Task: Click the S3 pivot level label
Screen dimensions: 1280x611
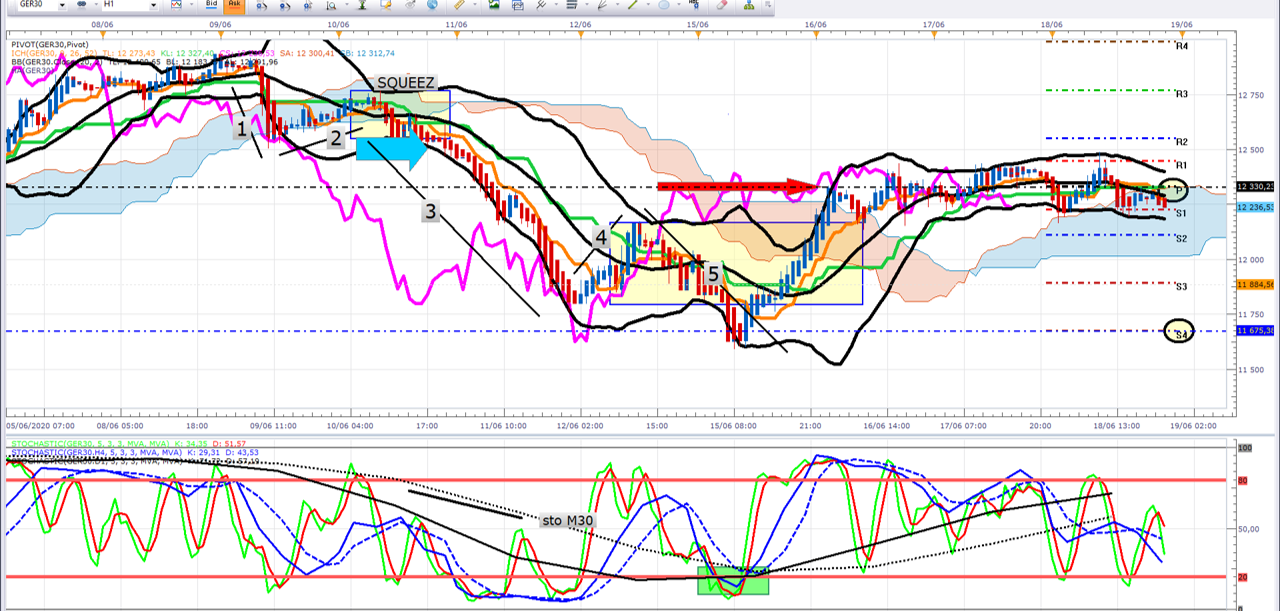Action: coord(1181,287)
